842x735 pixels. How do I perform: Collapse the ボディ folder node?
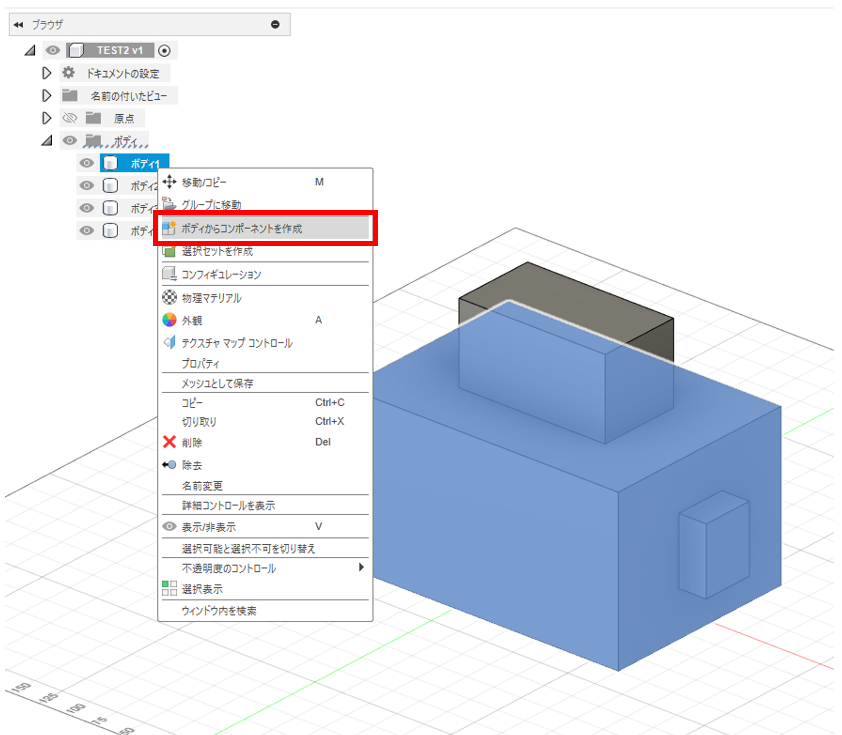47,141
